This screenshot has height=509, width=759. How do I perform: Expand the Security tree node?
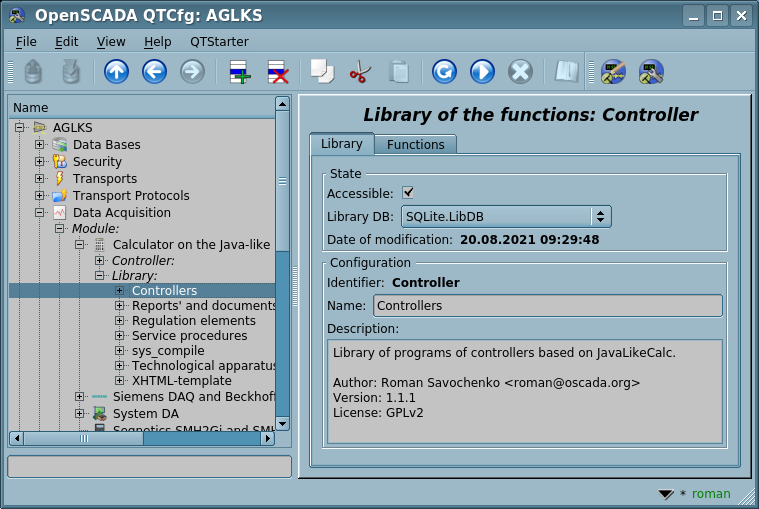pyautogui.click(x=40, y=162)
